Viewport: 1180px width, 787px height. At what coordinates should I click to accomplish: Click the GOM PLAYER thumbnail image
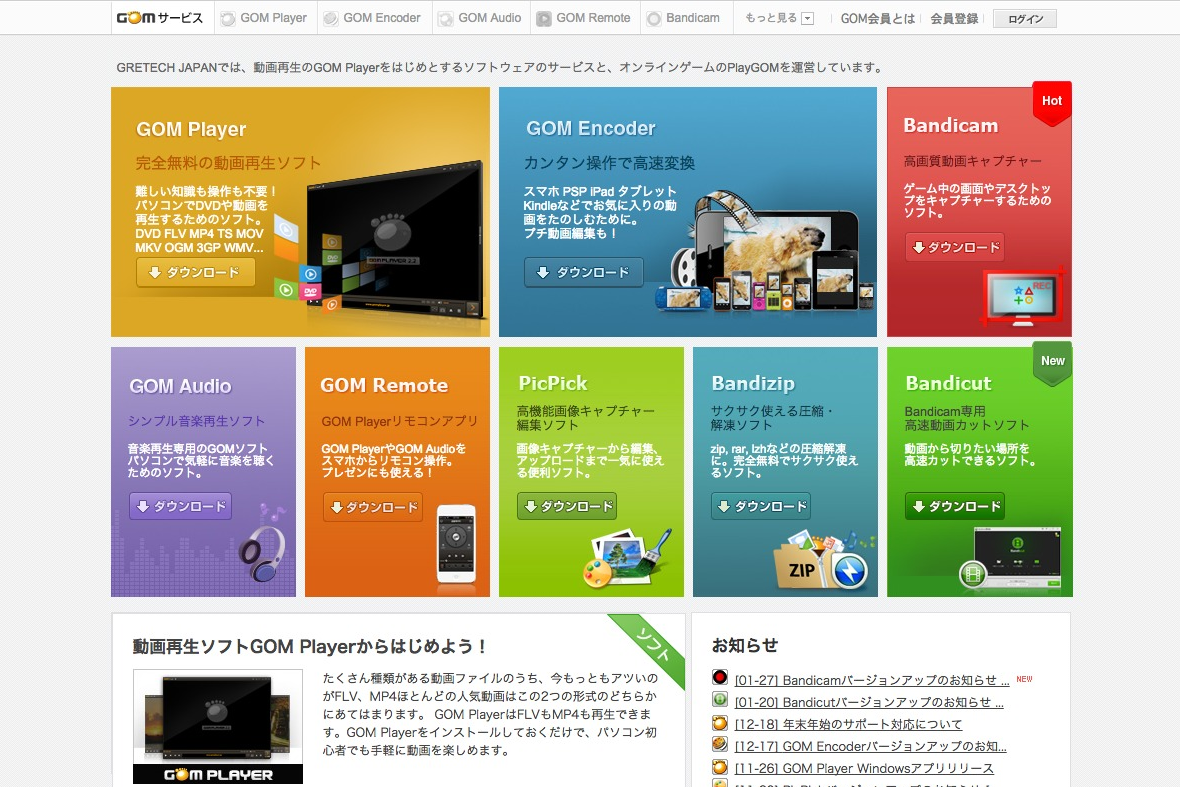click(x=218, y=727)
